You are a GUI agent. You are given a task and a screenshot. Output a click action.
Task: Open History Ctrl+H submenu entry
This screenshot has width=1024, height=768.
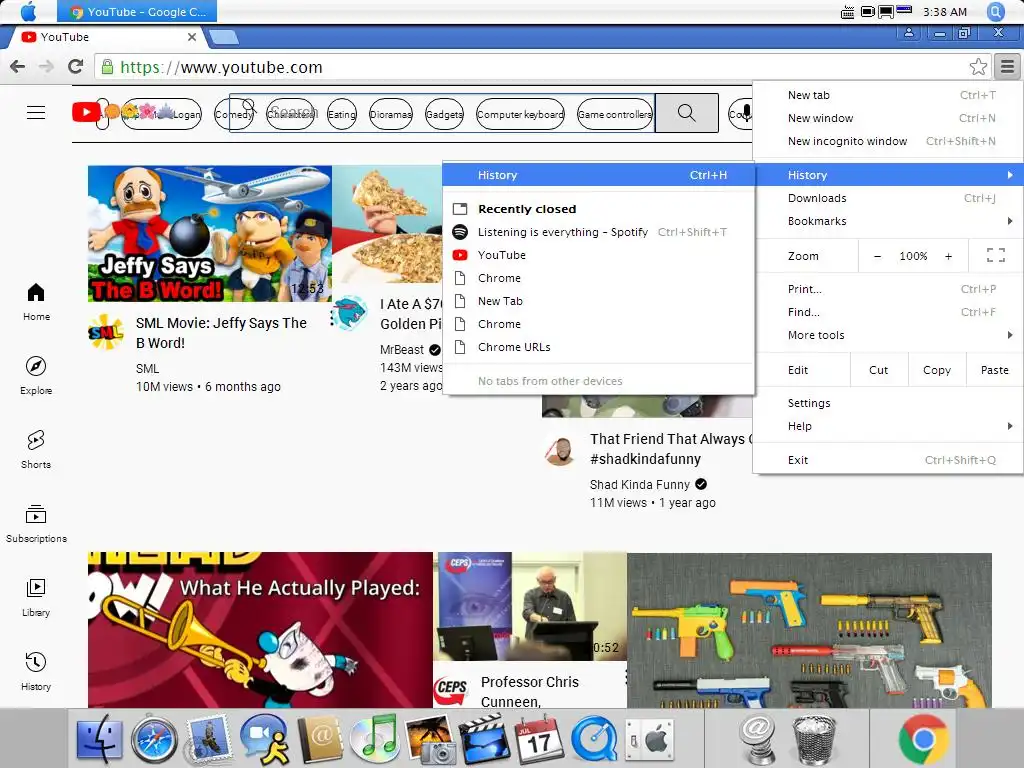tap(598, 174)
